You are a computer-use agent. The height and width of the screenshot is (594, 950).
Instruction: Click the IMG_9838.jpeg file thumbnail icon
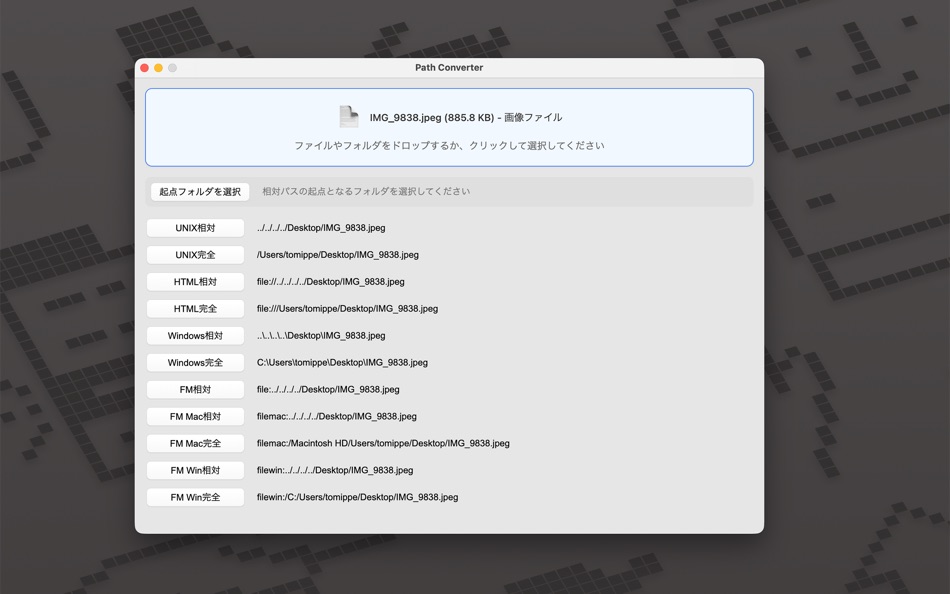click(349, 116)
